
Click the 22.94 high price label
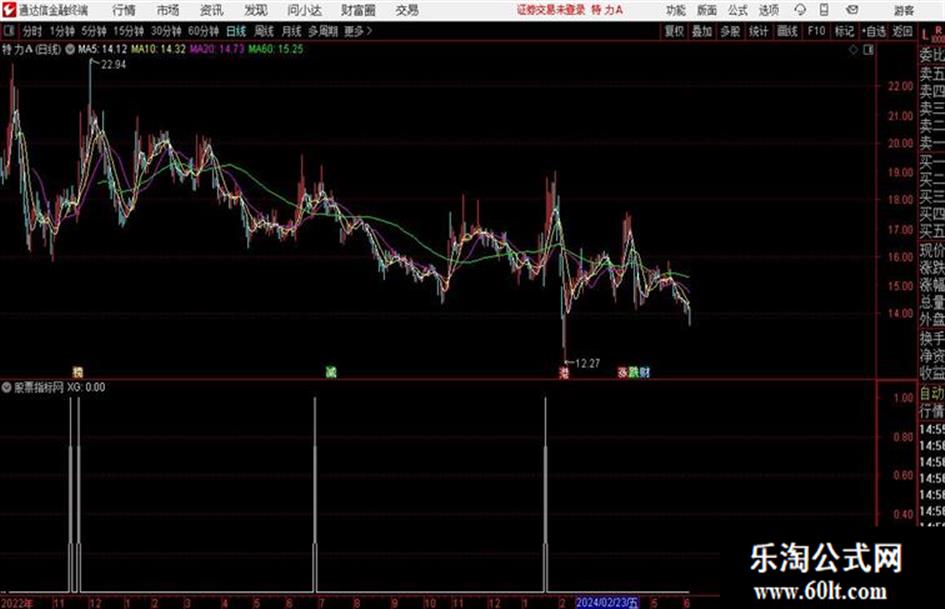click(x=113, y=65)
